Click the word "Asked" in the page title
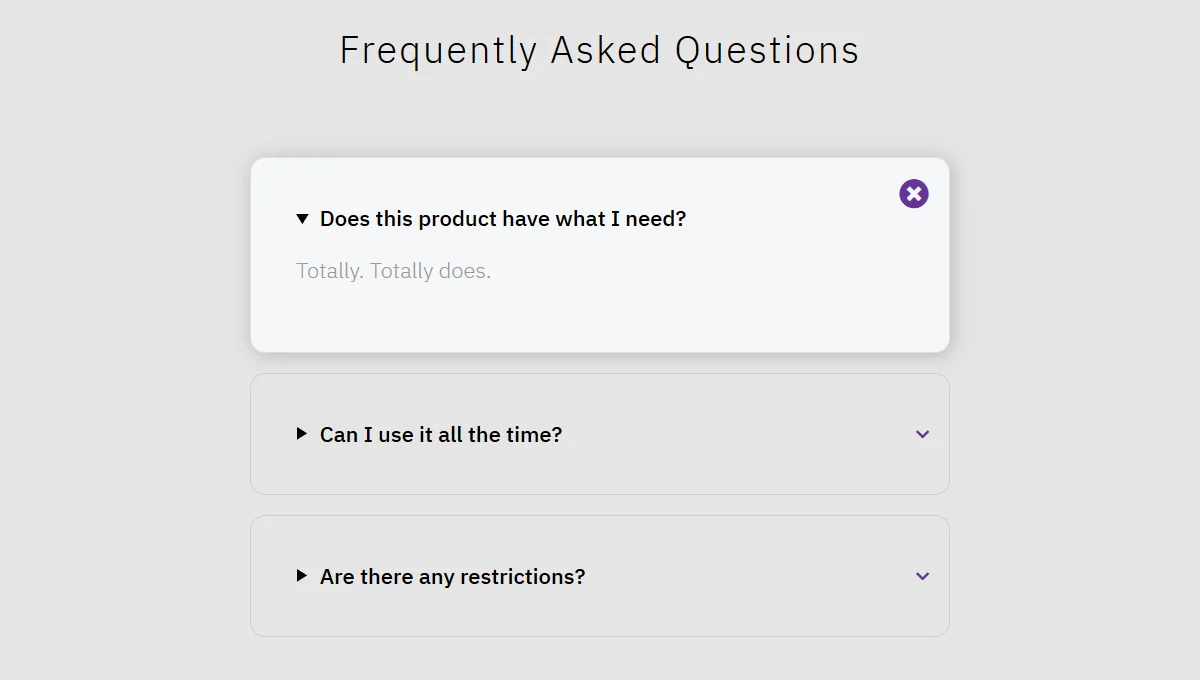 tap(606, 50)
